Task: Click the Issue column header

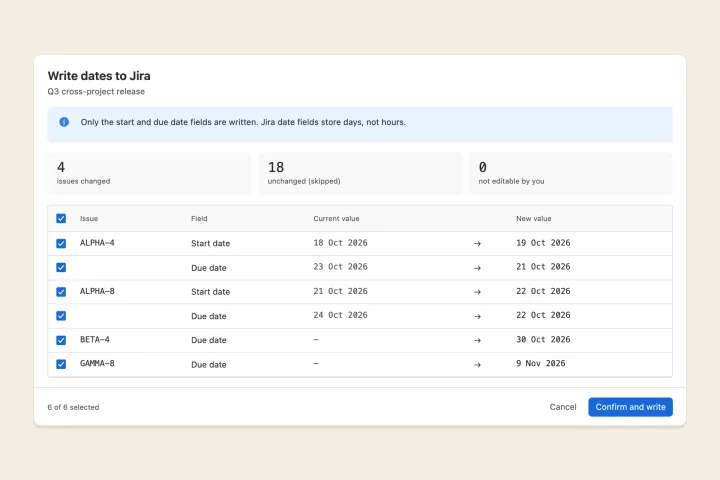Action: (89, 219)
